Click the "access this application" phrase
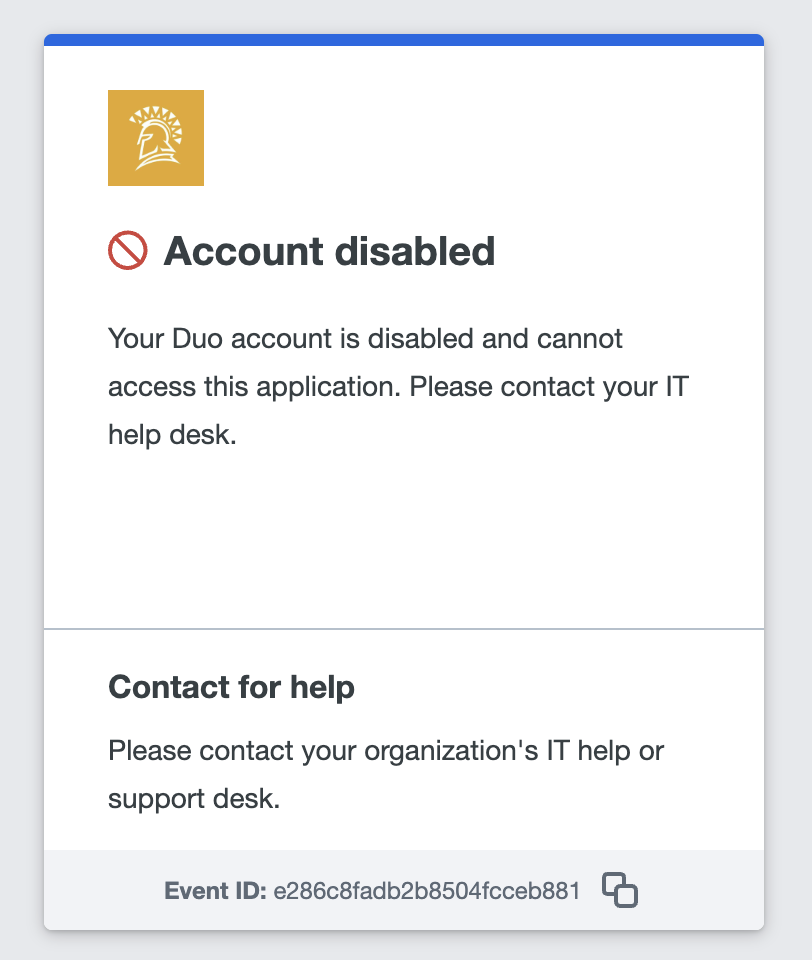Viewport: 812px width, 960px height. pyautogui.click(x=250, y=386)
